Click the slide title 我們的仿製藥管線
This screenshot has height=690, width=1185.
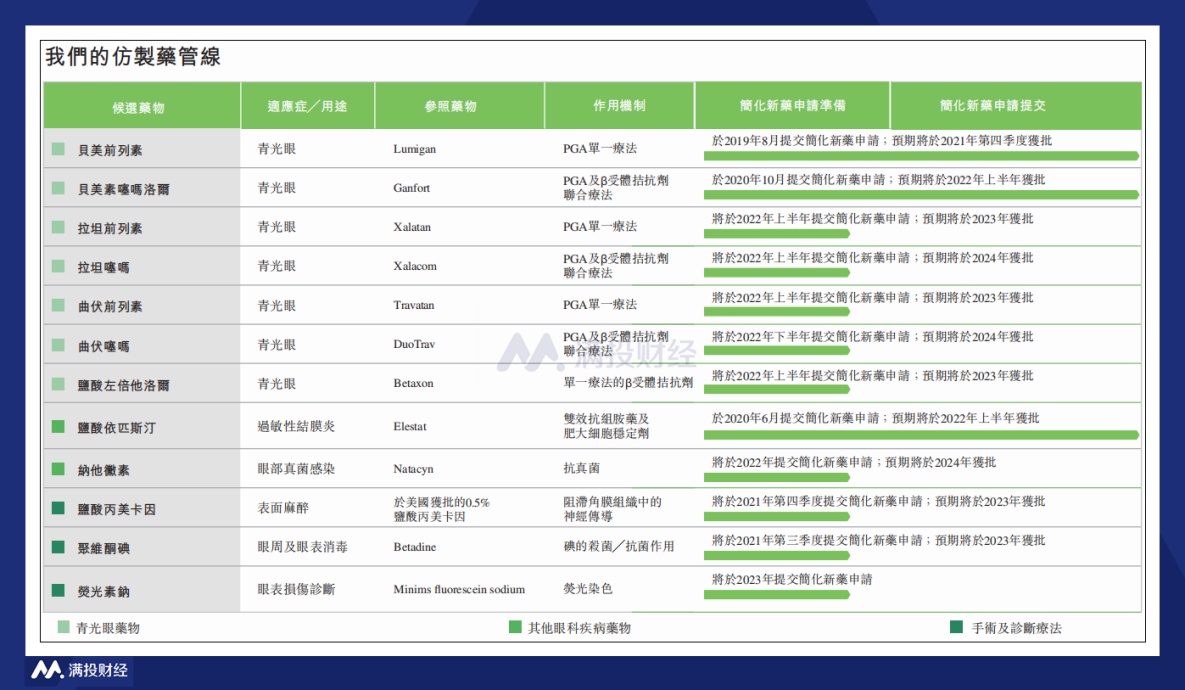(133, 57)
